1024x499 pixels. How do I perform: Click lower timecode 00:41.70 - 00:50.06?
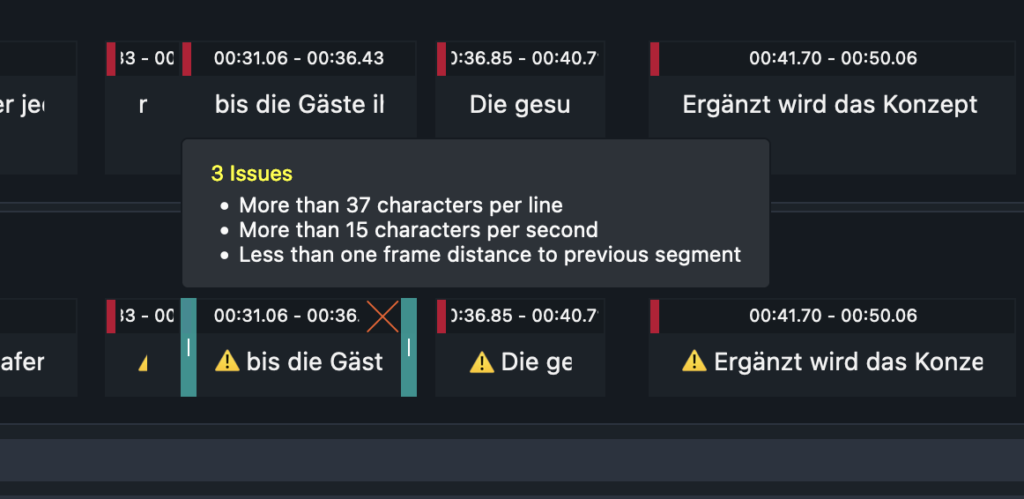point(833,315)
